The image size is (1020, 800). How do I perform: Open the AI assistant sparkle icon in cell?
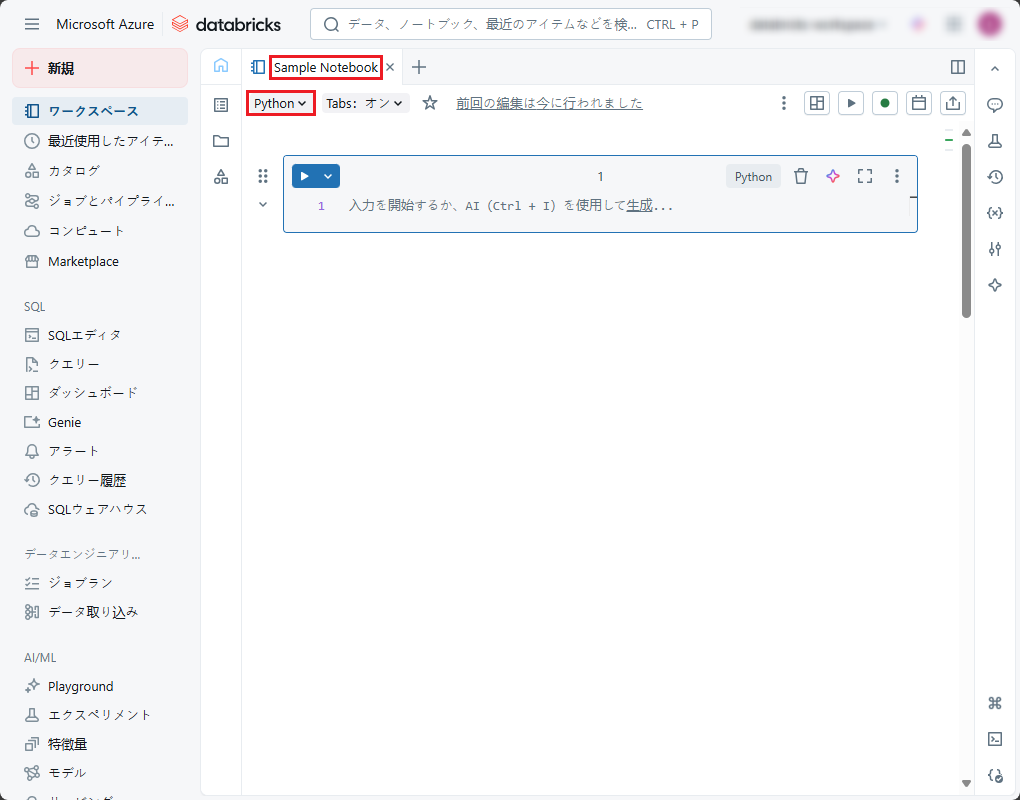(832, 177)
